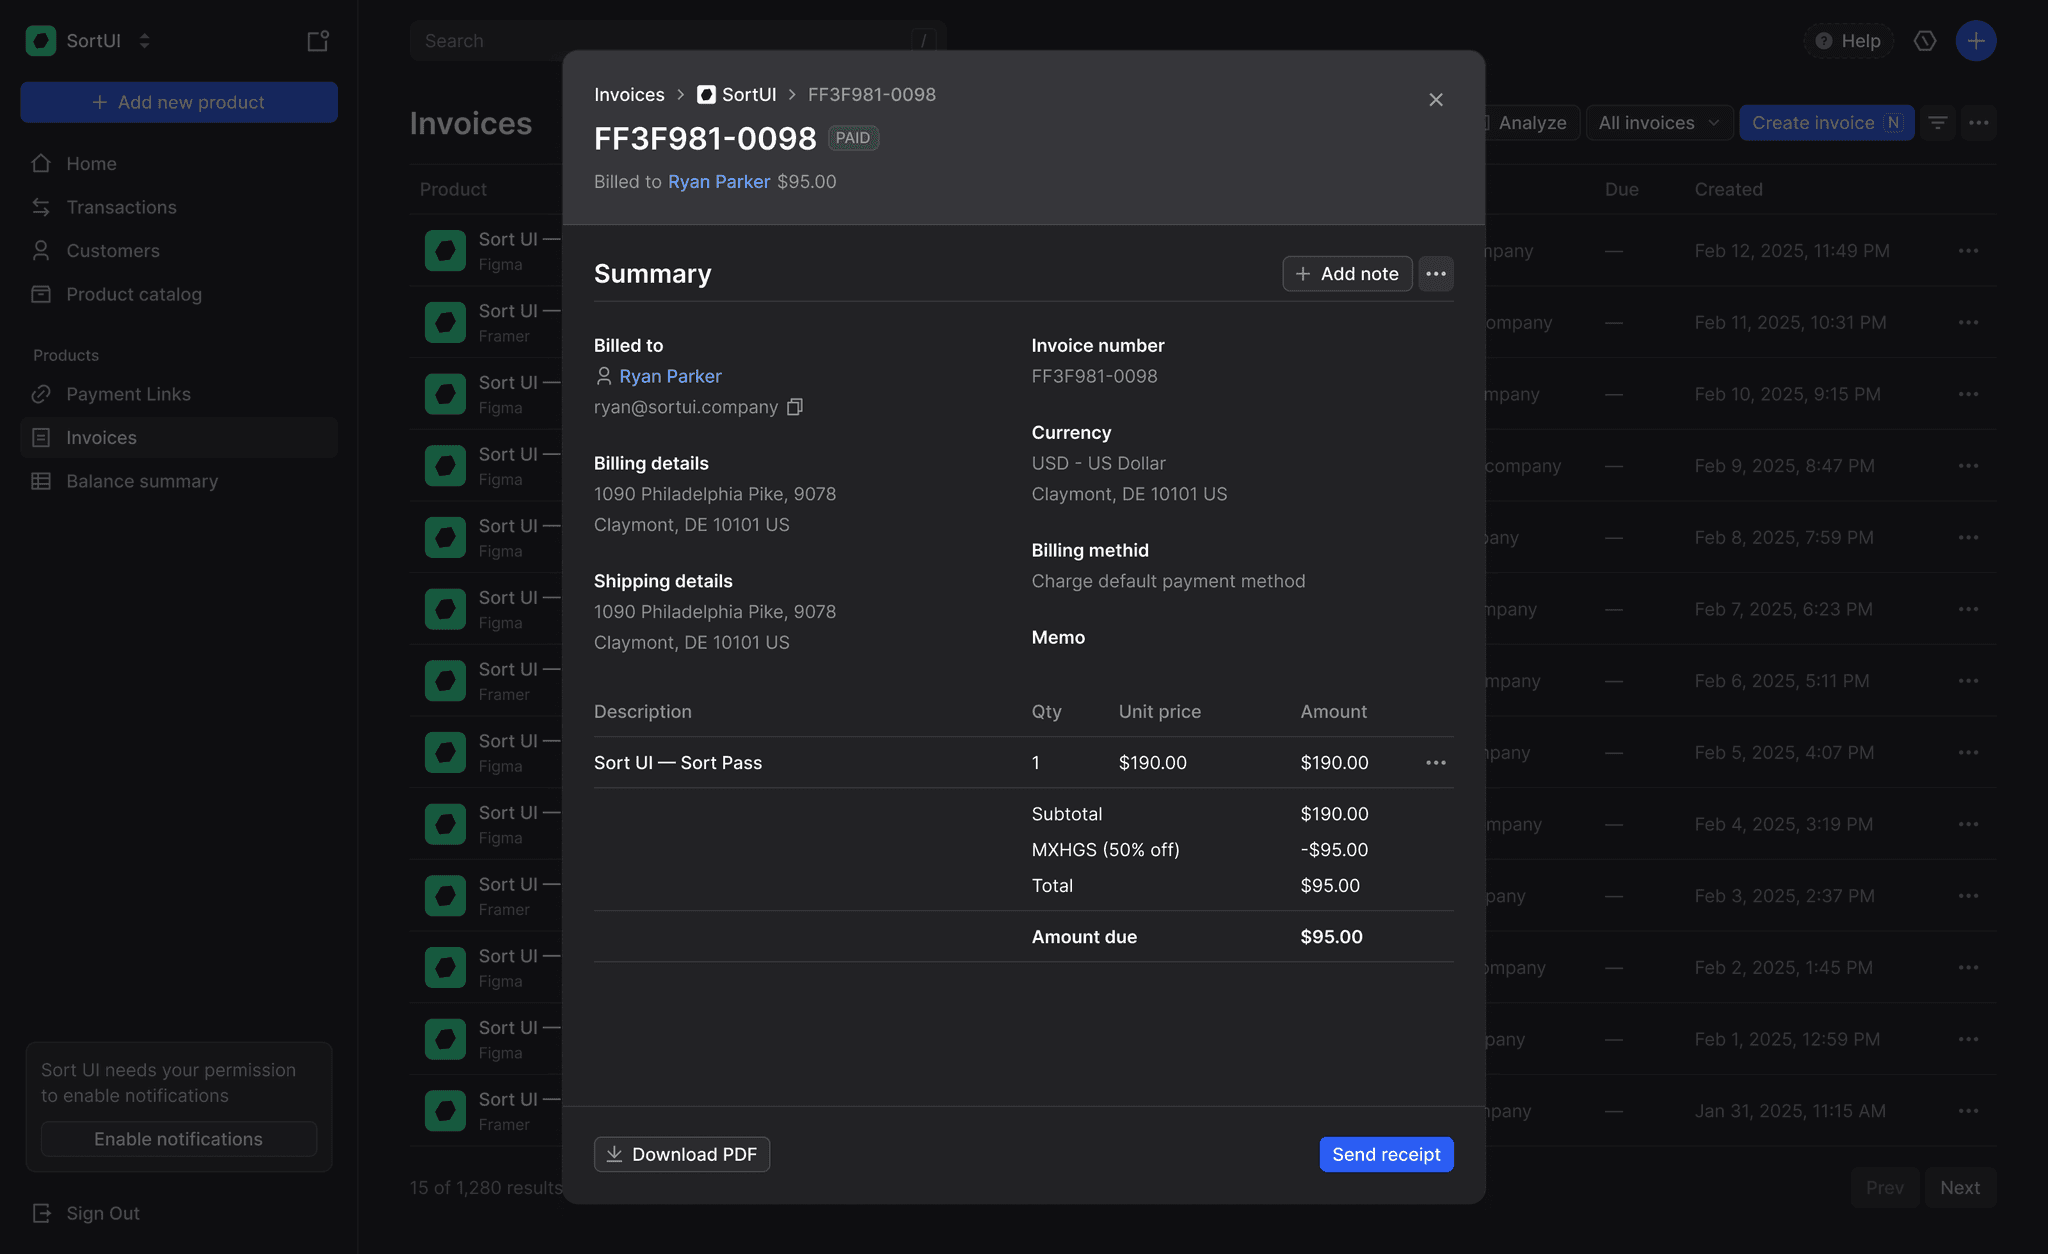Click Send receipt button
The image size is (2048, 1254).
1386,1154
